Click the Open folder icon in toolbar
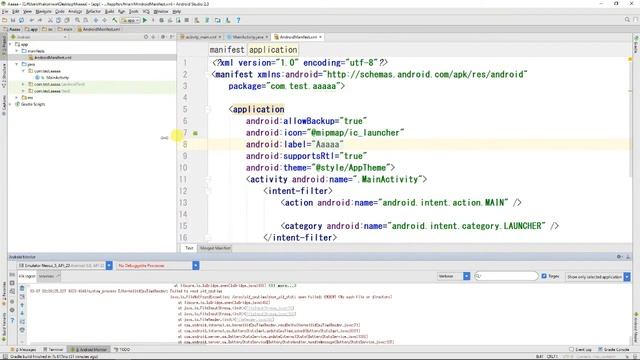This screenshot has height=360, width=640. tap(4, 20)
